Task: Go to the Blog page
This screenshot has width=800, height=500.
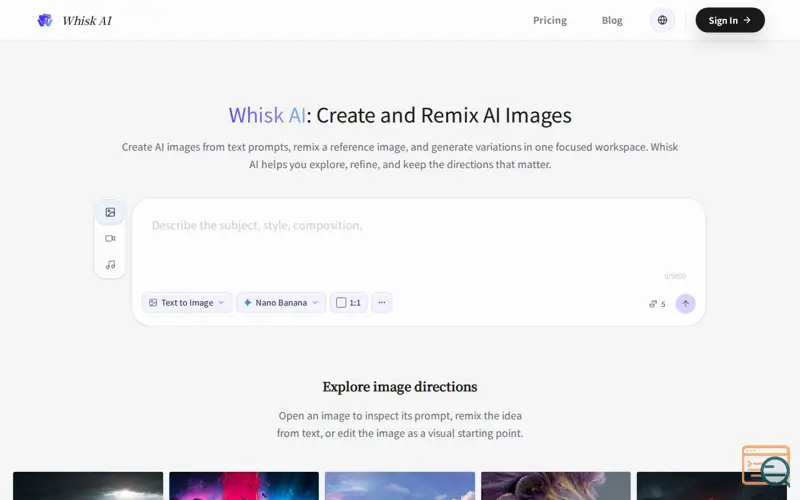Action: (x=612, y=20)
